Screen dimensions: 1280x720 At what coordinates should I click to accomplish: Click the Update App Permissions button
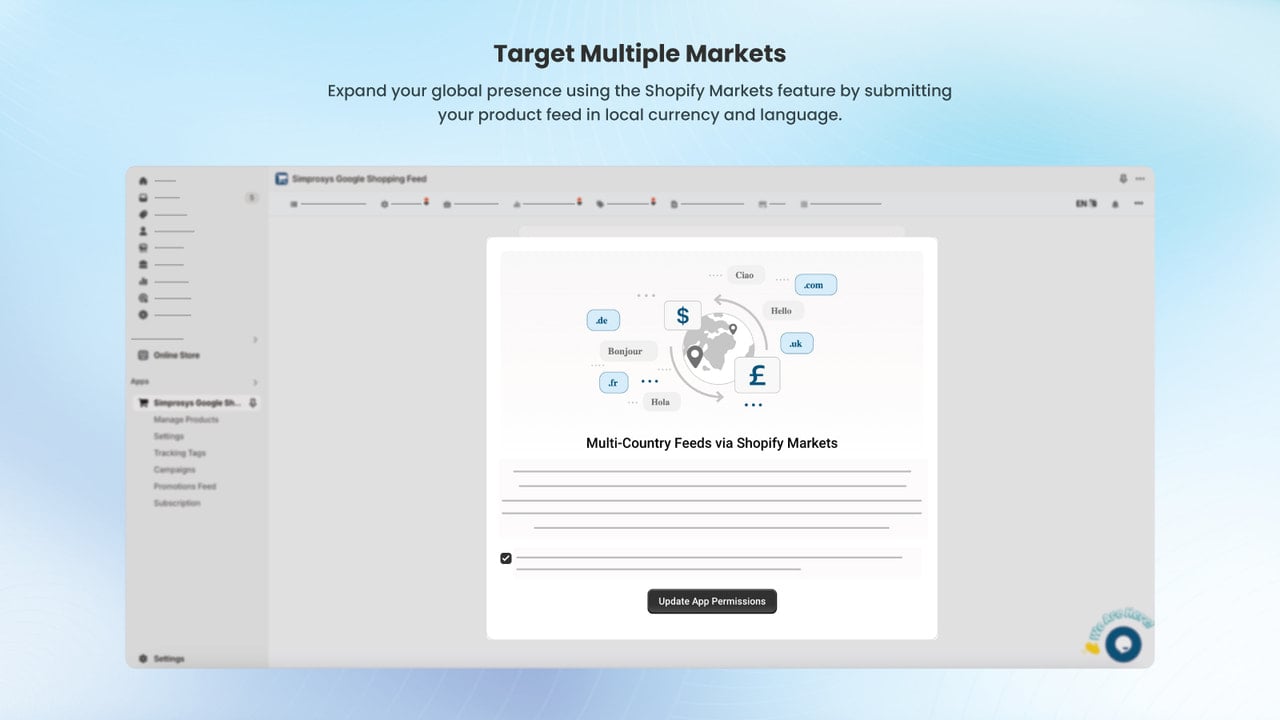(x=712, y=601)
